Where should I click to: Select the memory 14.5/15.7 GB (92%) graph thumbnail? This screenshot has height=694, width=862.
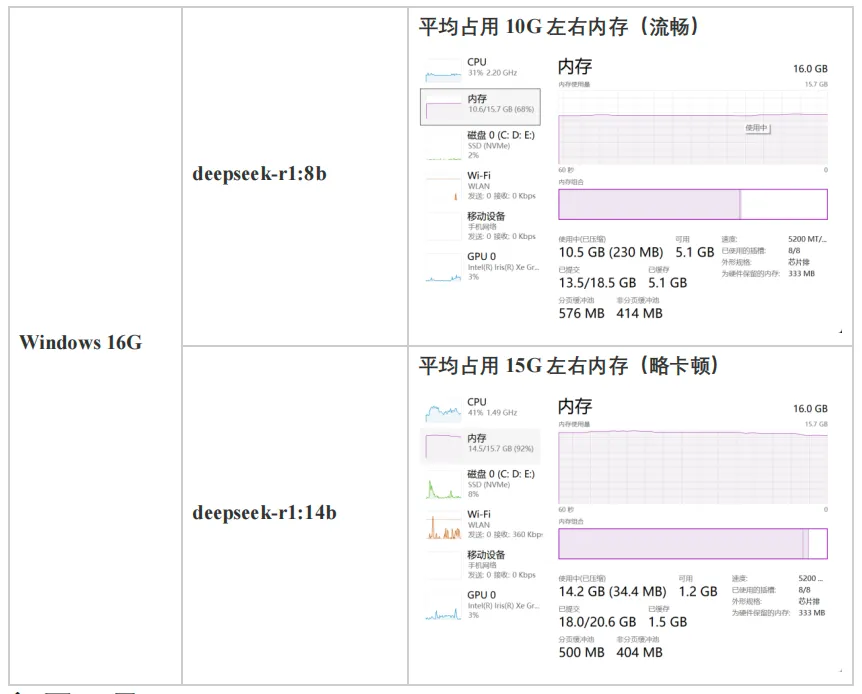443,445
